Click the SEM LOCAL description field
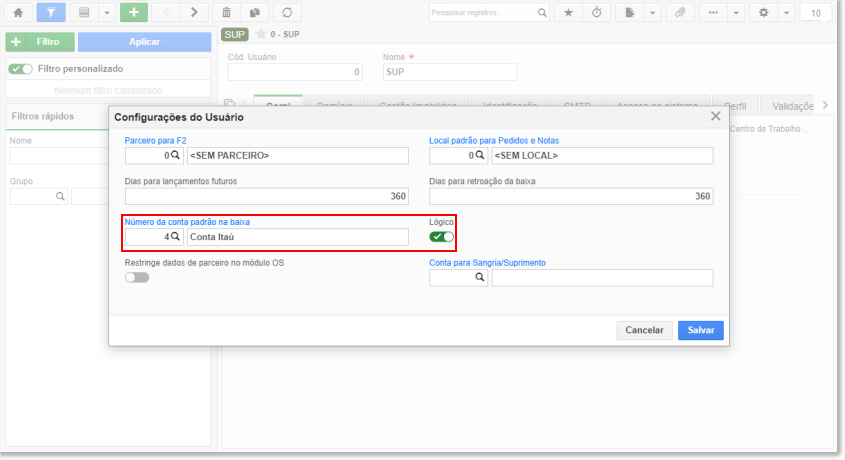 602,156
